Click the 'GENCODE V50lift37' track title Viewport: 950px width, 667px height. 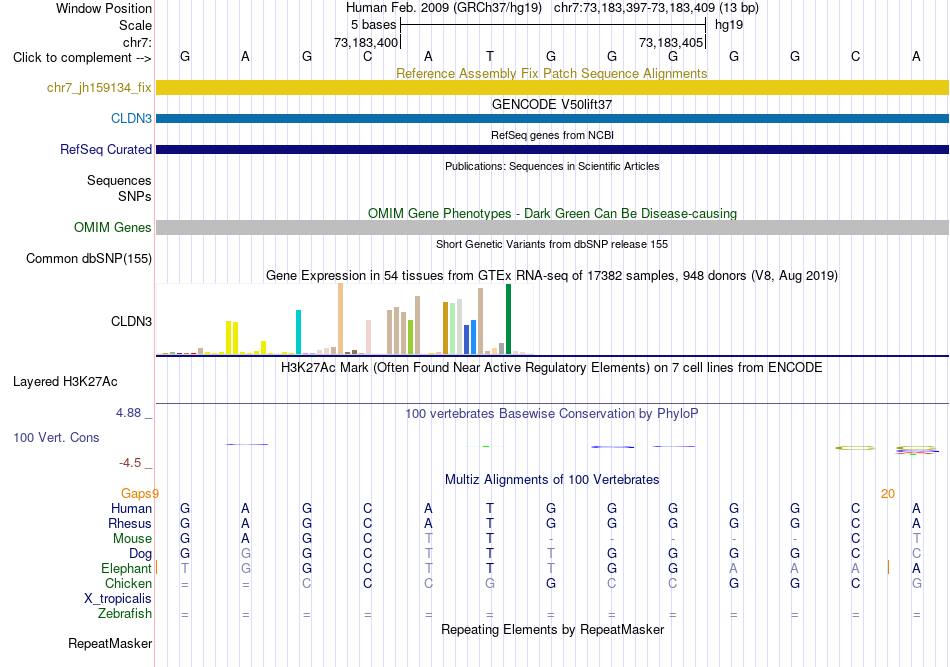[552, 104]
